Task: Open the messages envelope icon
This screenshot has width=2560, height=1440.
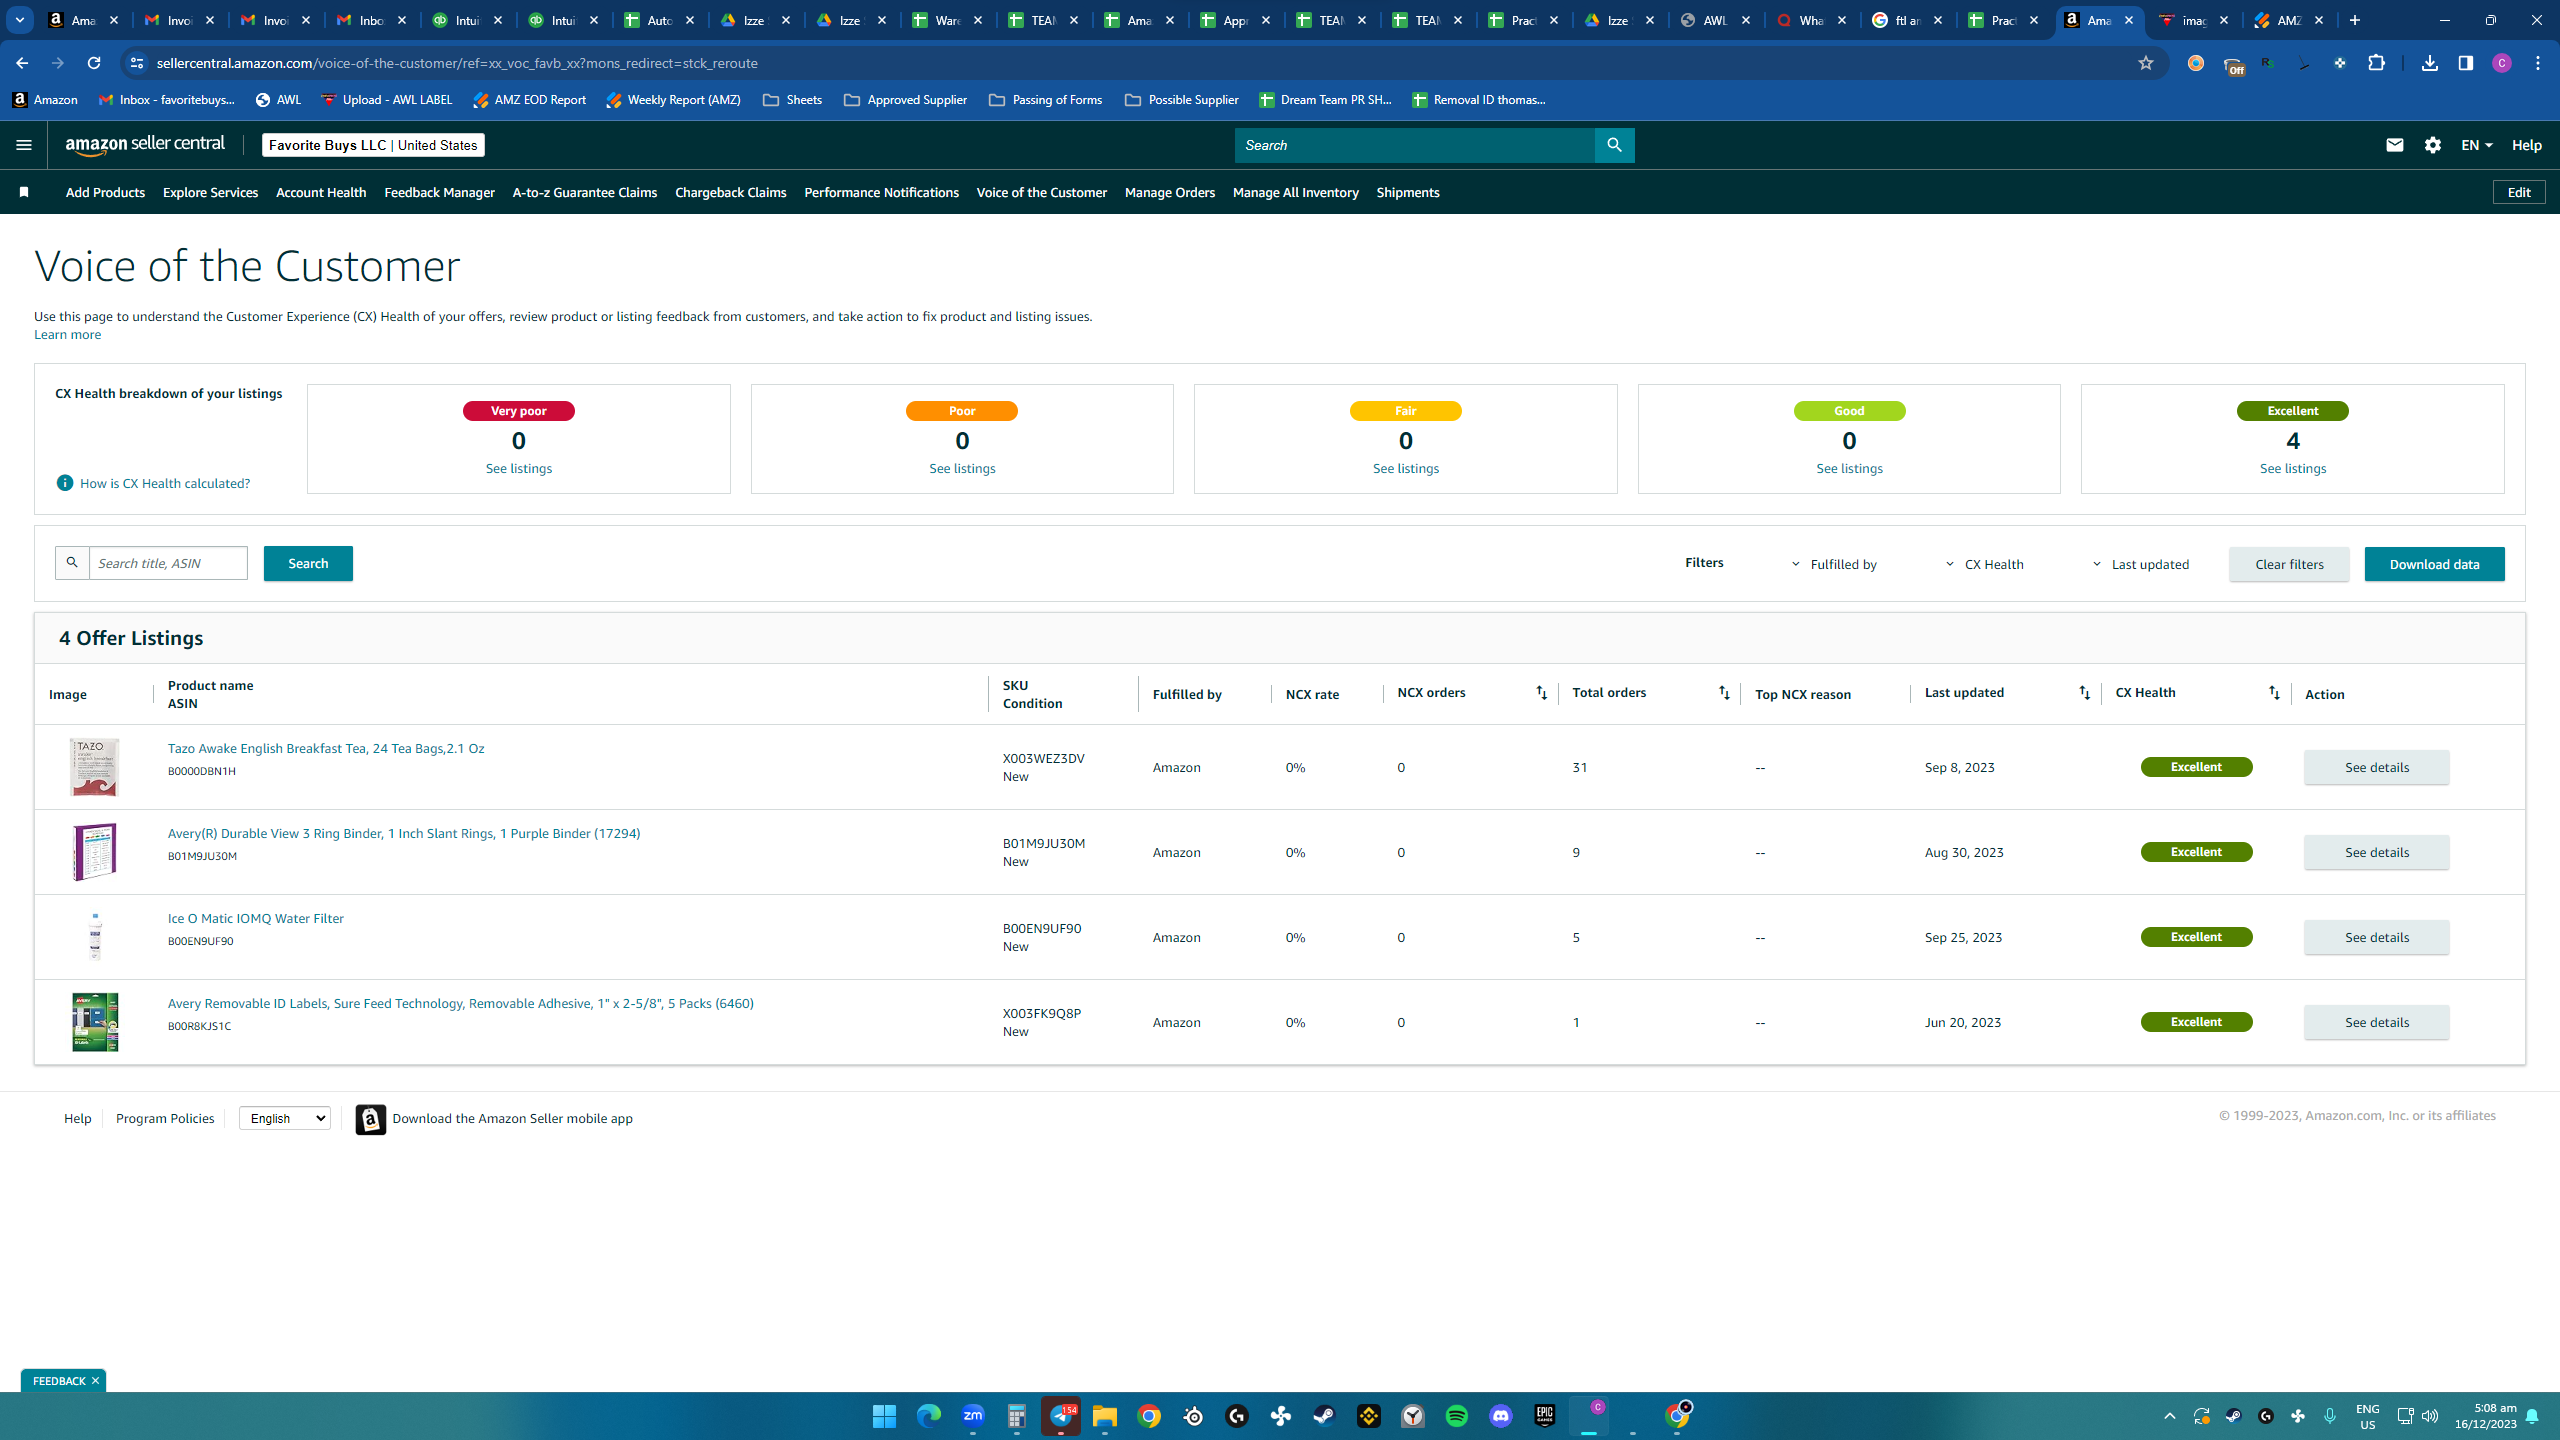Action: [2394, 145]
